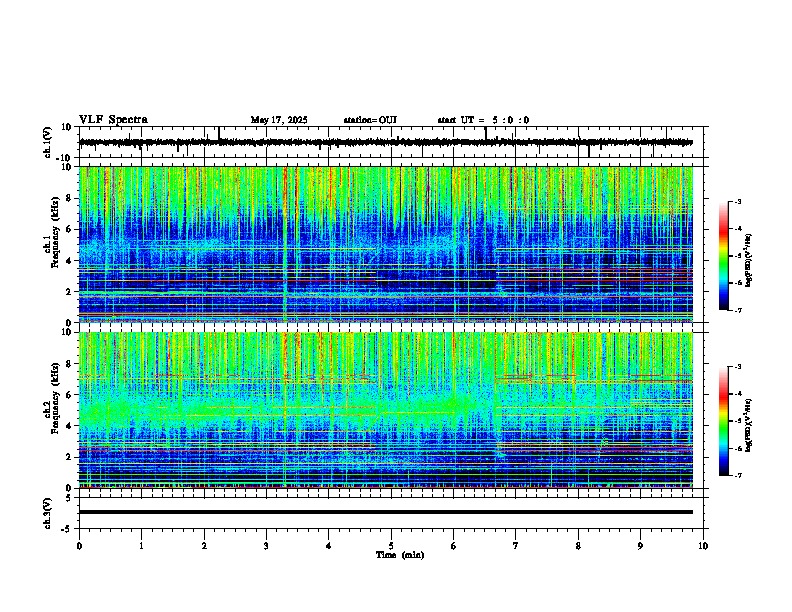This screenshot has height=612, width=792.
Task: Click the "4" kHz tick of ch.1 spectrogram
Action: point(70,261)
